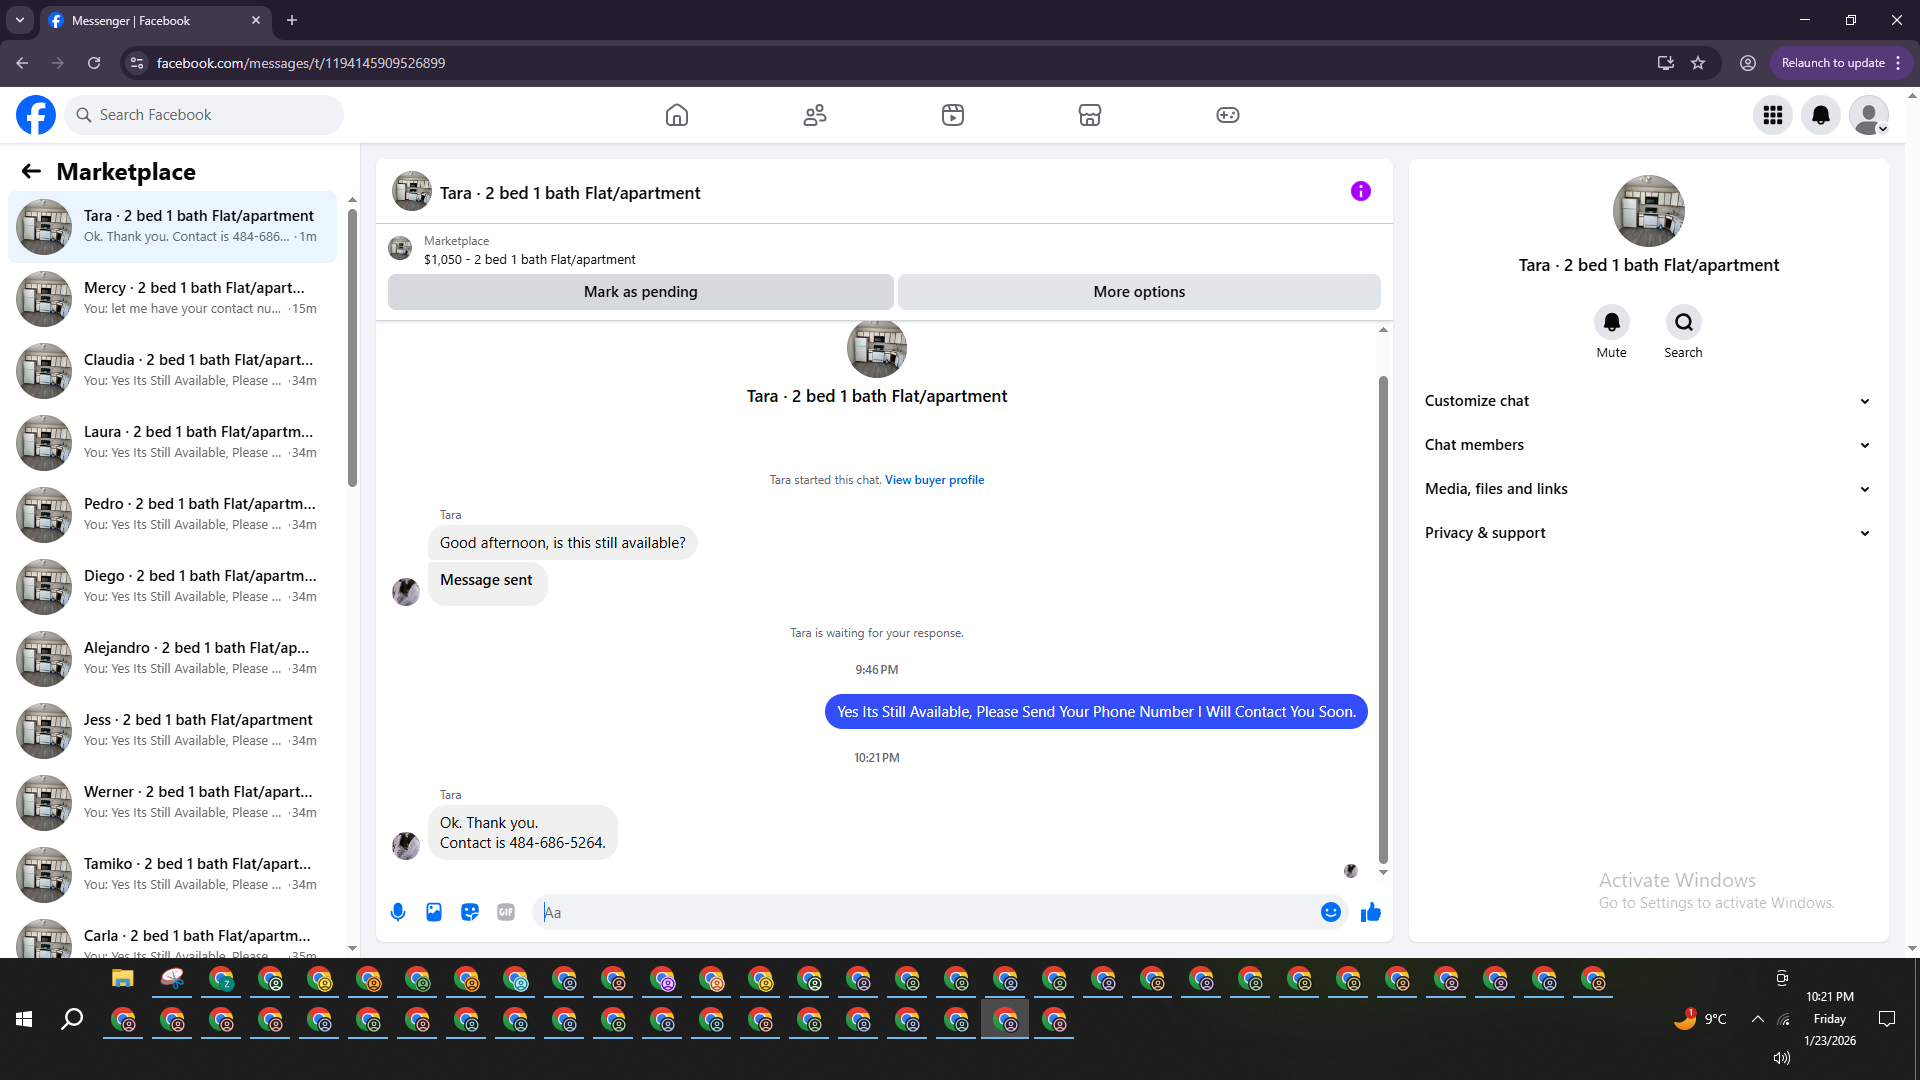Send a thumbs up like
The height and width of the screenshot is (1080, 1920).
(x=1371, y=912)
